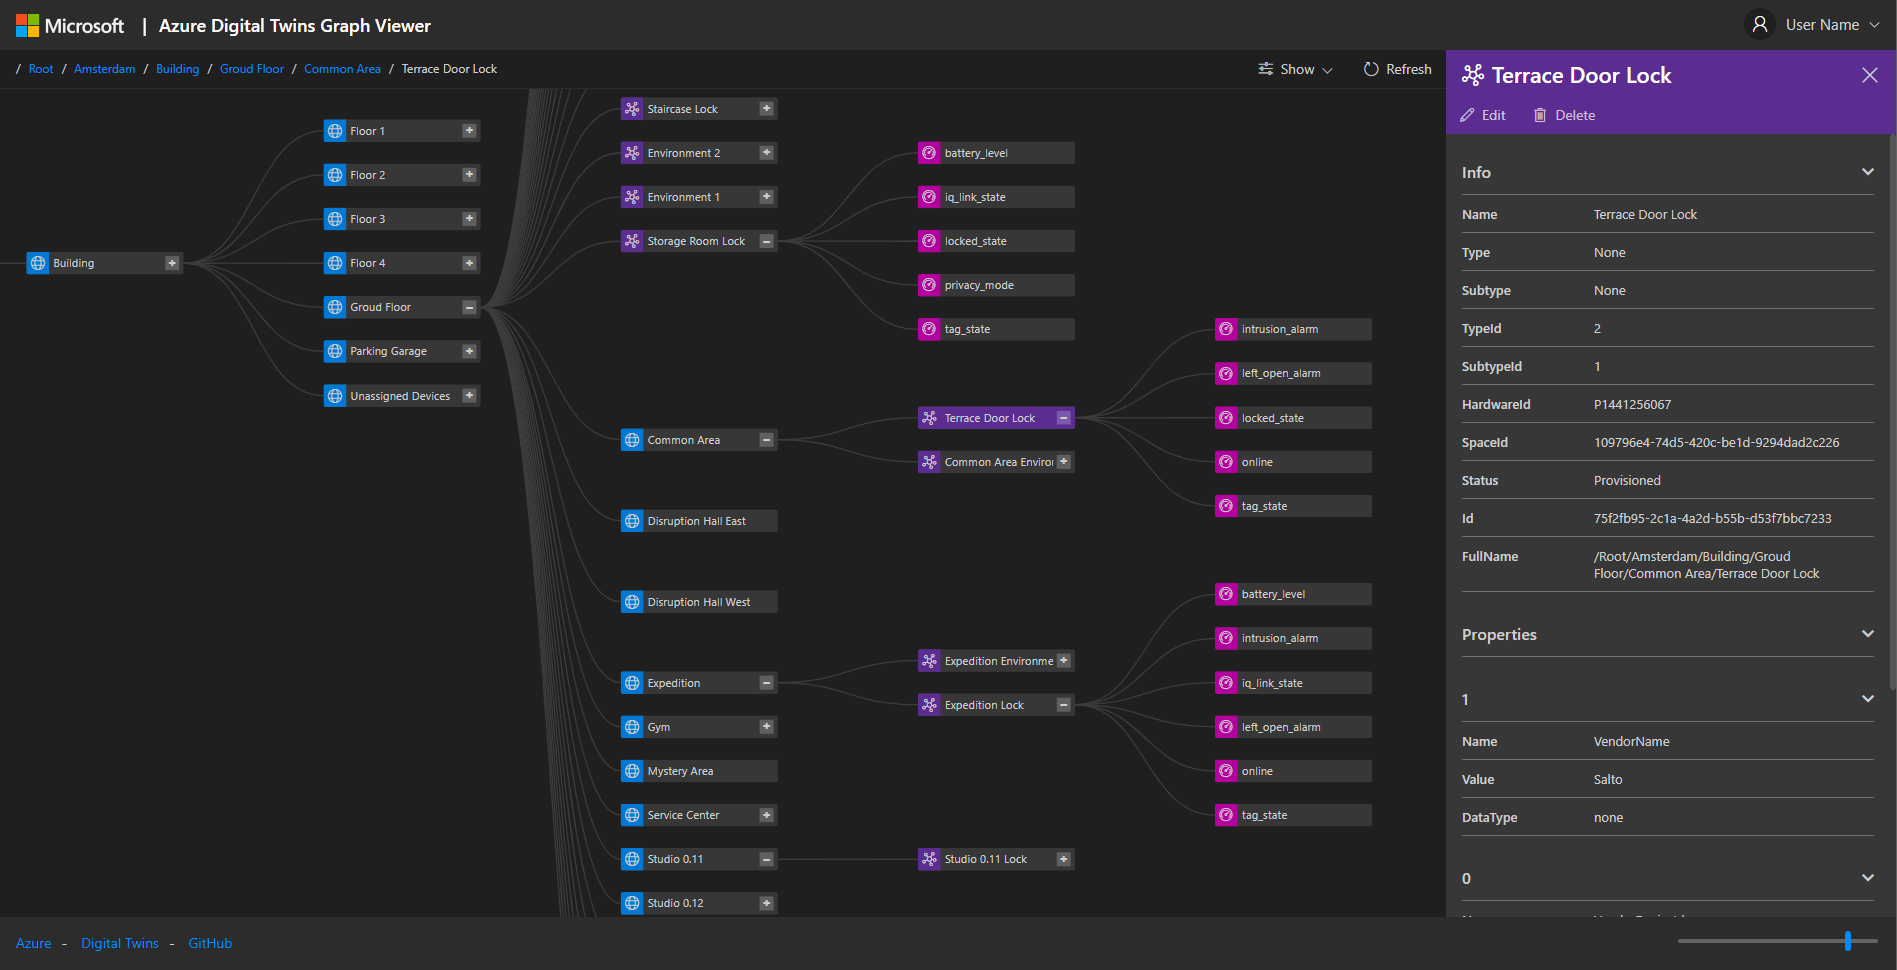Click the Delete trash icon in the panel
This screenshot has height=970, width=1897.
point(1540,114)
